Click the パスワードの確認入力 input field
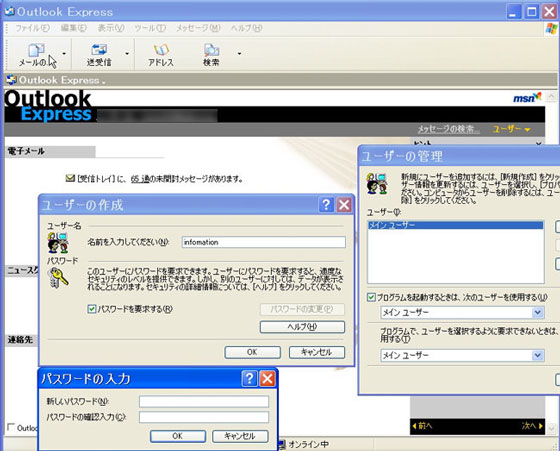This screenshot has height=451, width=560. click(204, 417)
